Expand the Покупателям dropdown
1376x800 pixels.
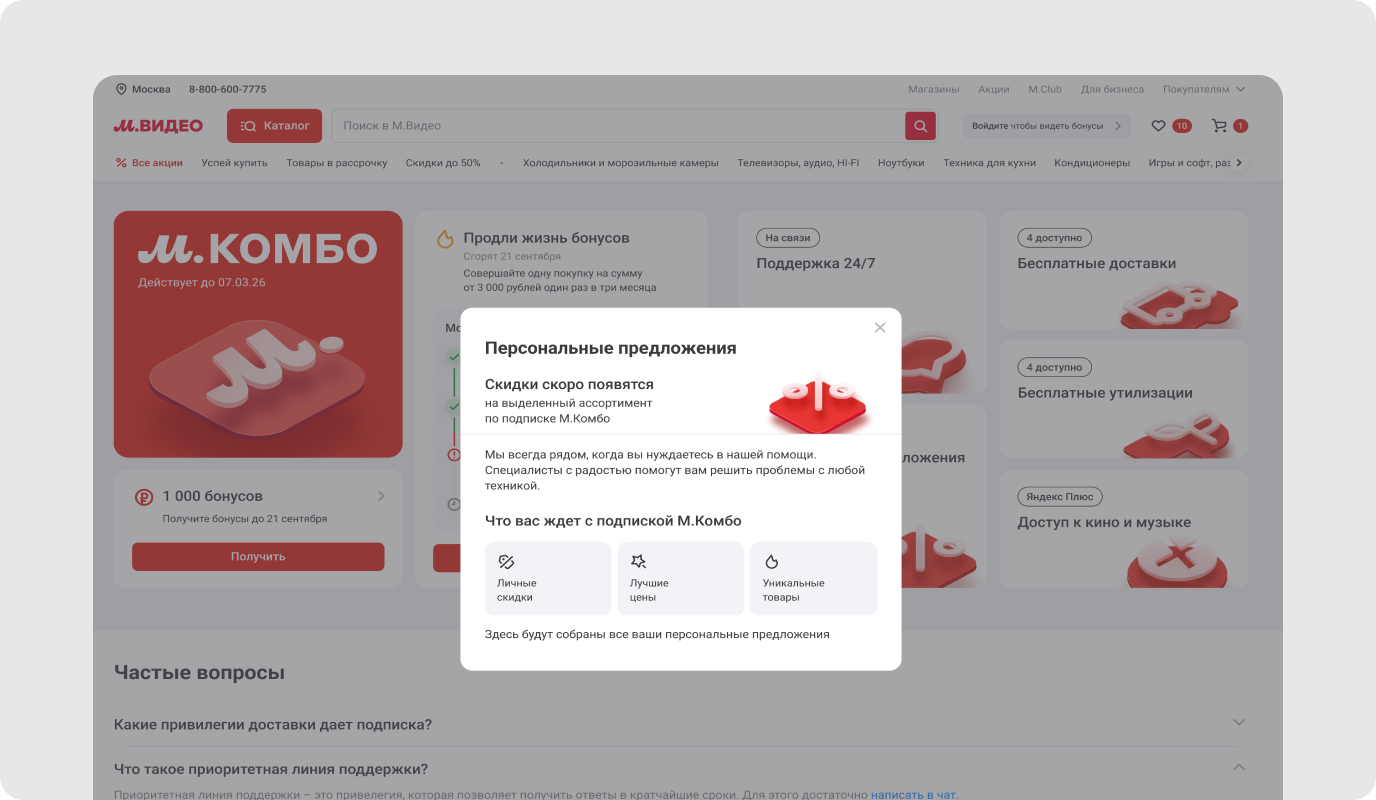click(x=1205, y=89)
